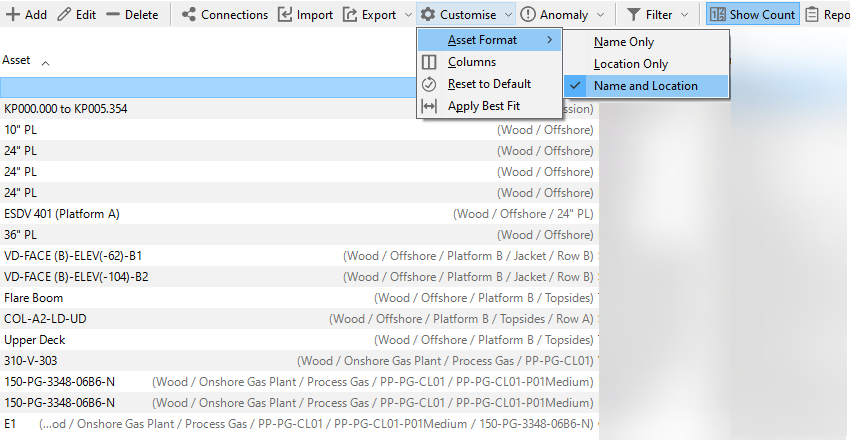Image resolution: width=850 pixels, height=443 pixels.
Task: Click the Edit button label
Action: [x=86, y=15]
